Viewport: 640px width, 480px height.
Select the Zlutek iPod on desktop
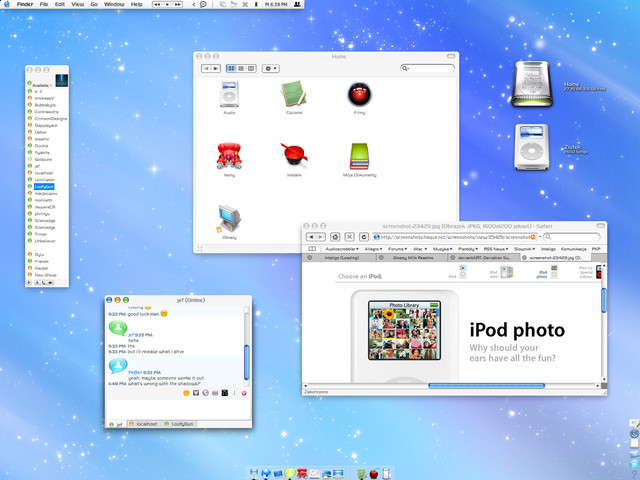(x=531, y=147)
